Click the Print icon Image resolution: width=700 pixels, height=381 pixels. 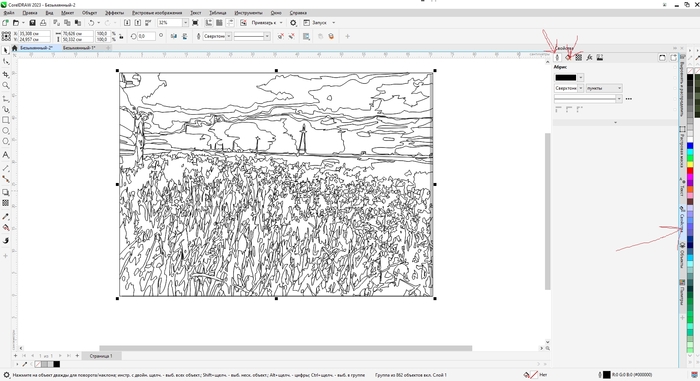(x=43, y=22)
